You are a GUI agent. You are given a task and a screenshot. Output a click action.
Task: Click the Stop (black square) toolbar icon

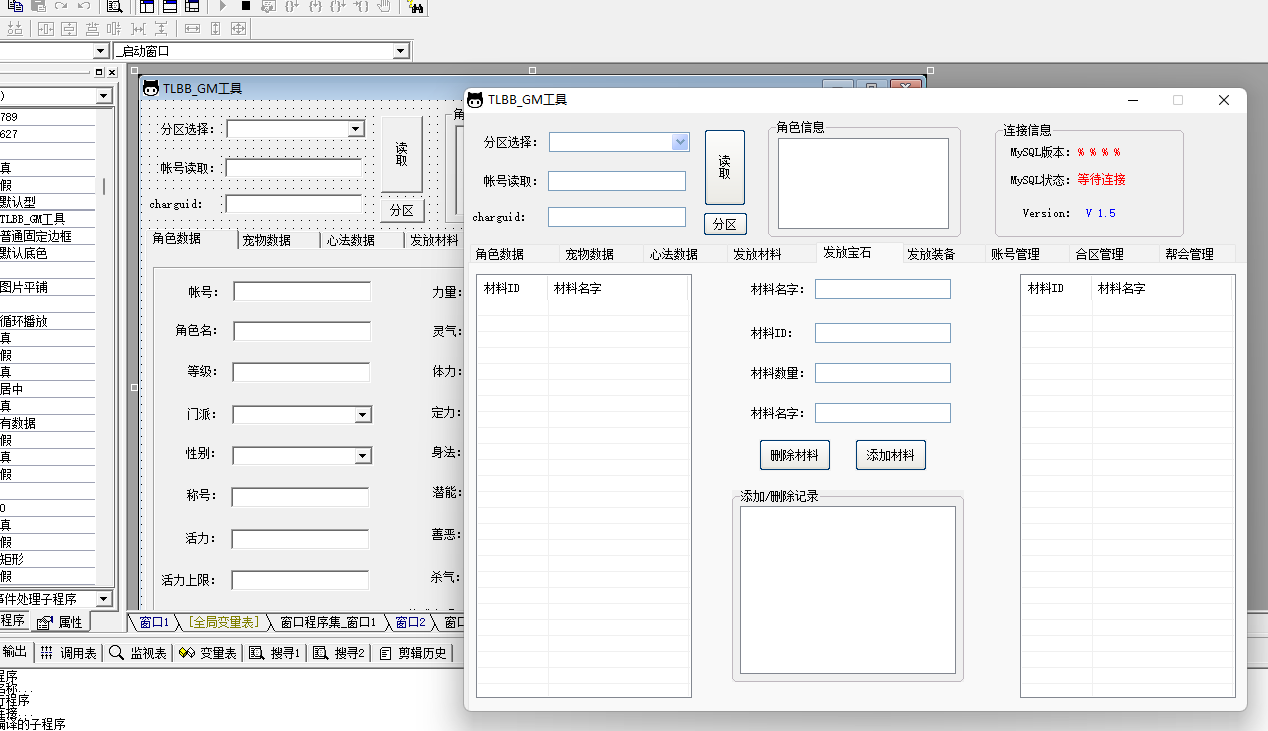click(x=245, y=6)
